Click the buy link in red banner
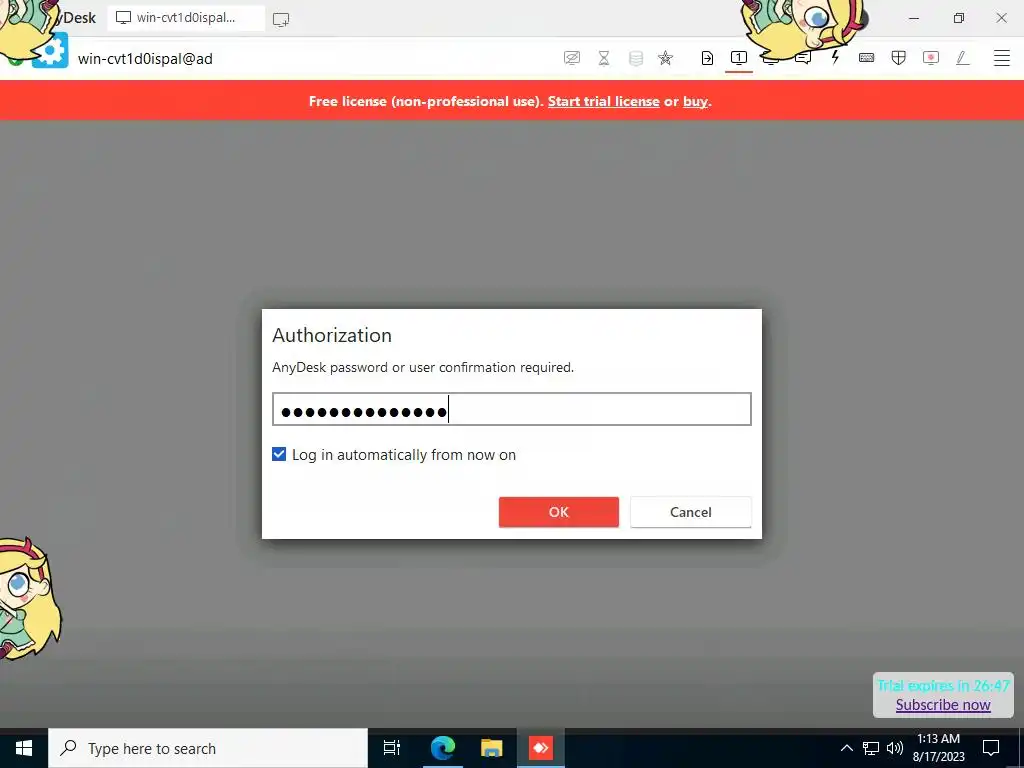The width and height of the screenshot is (1024, 768). [695, 101]
